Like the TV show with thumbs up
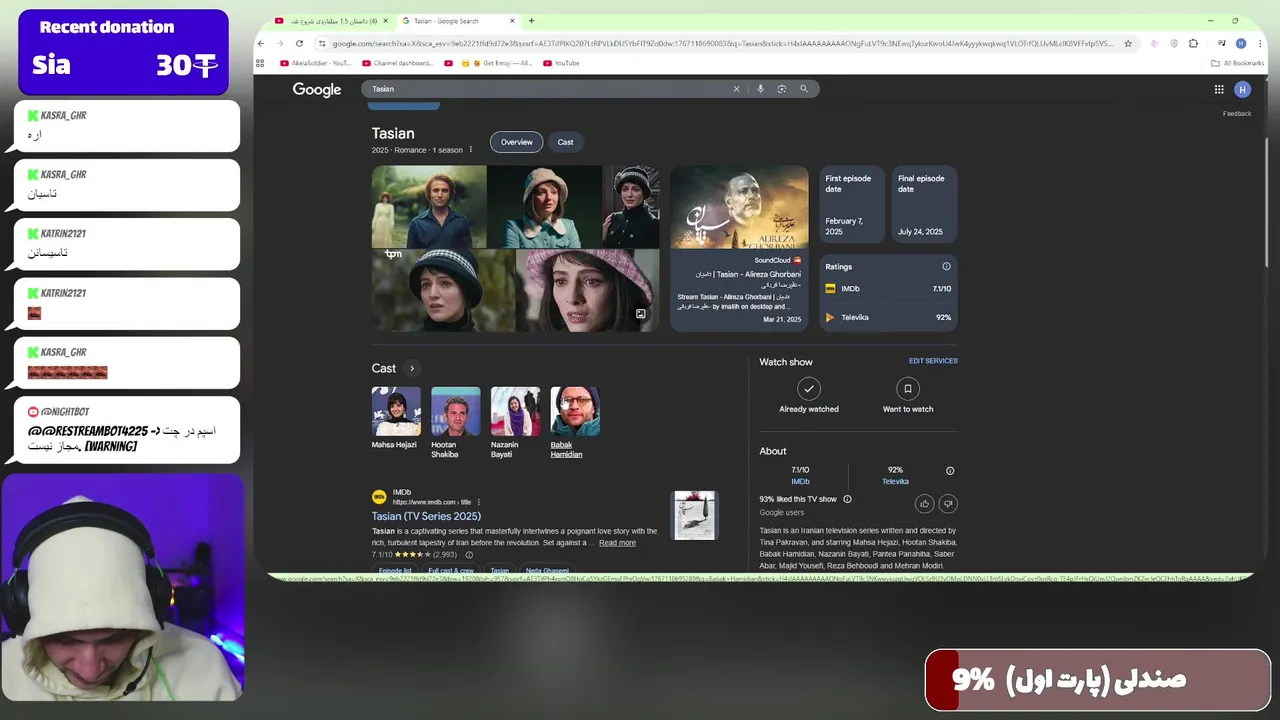Viewport: 1280px width, 720px height. [924, 504]
